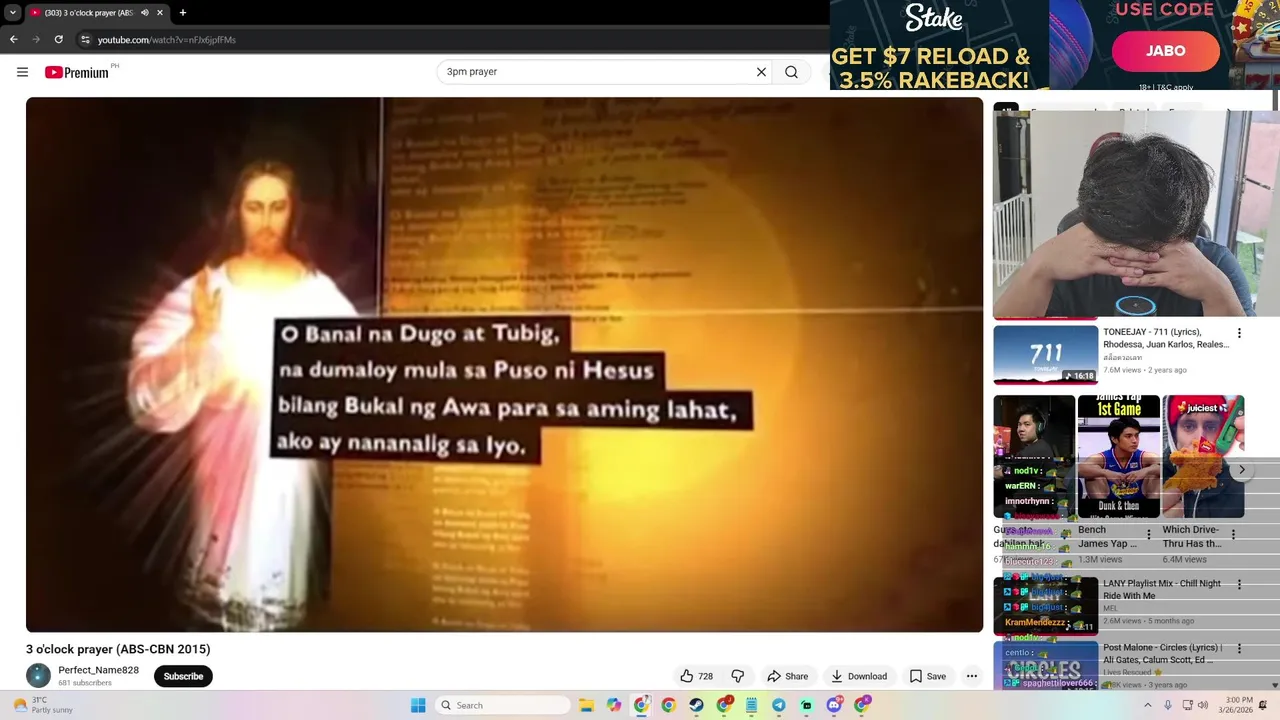
Task: Go to YouTube Premium home logo
Action: [77, 72]
